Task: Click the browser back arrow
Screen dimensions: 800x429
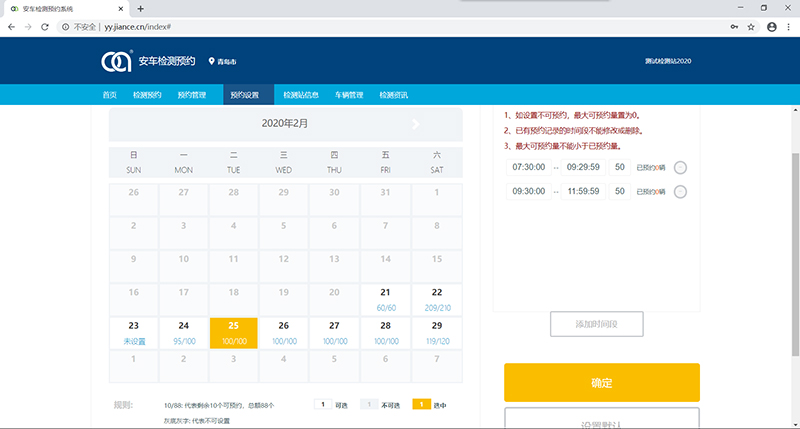Action: coord(11,27)
